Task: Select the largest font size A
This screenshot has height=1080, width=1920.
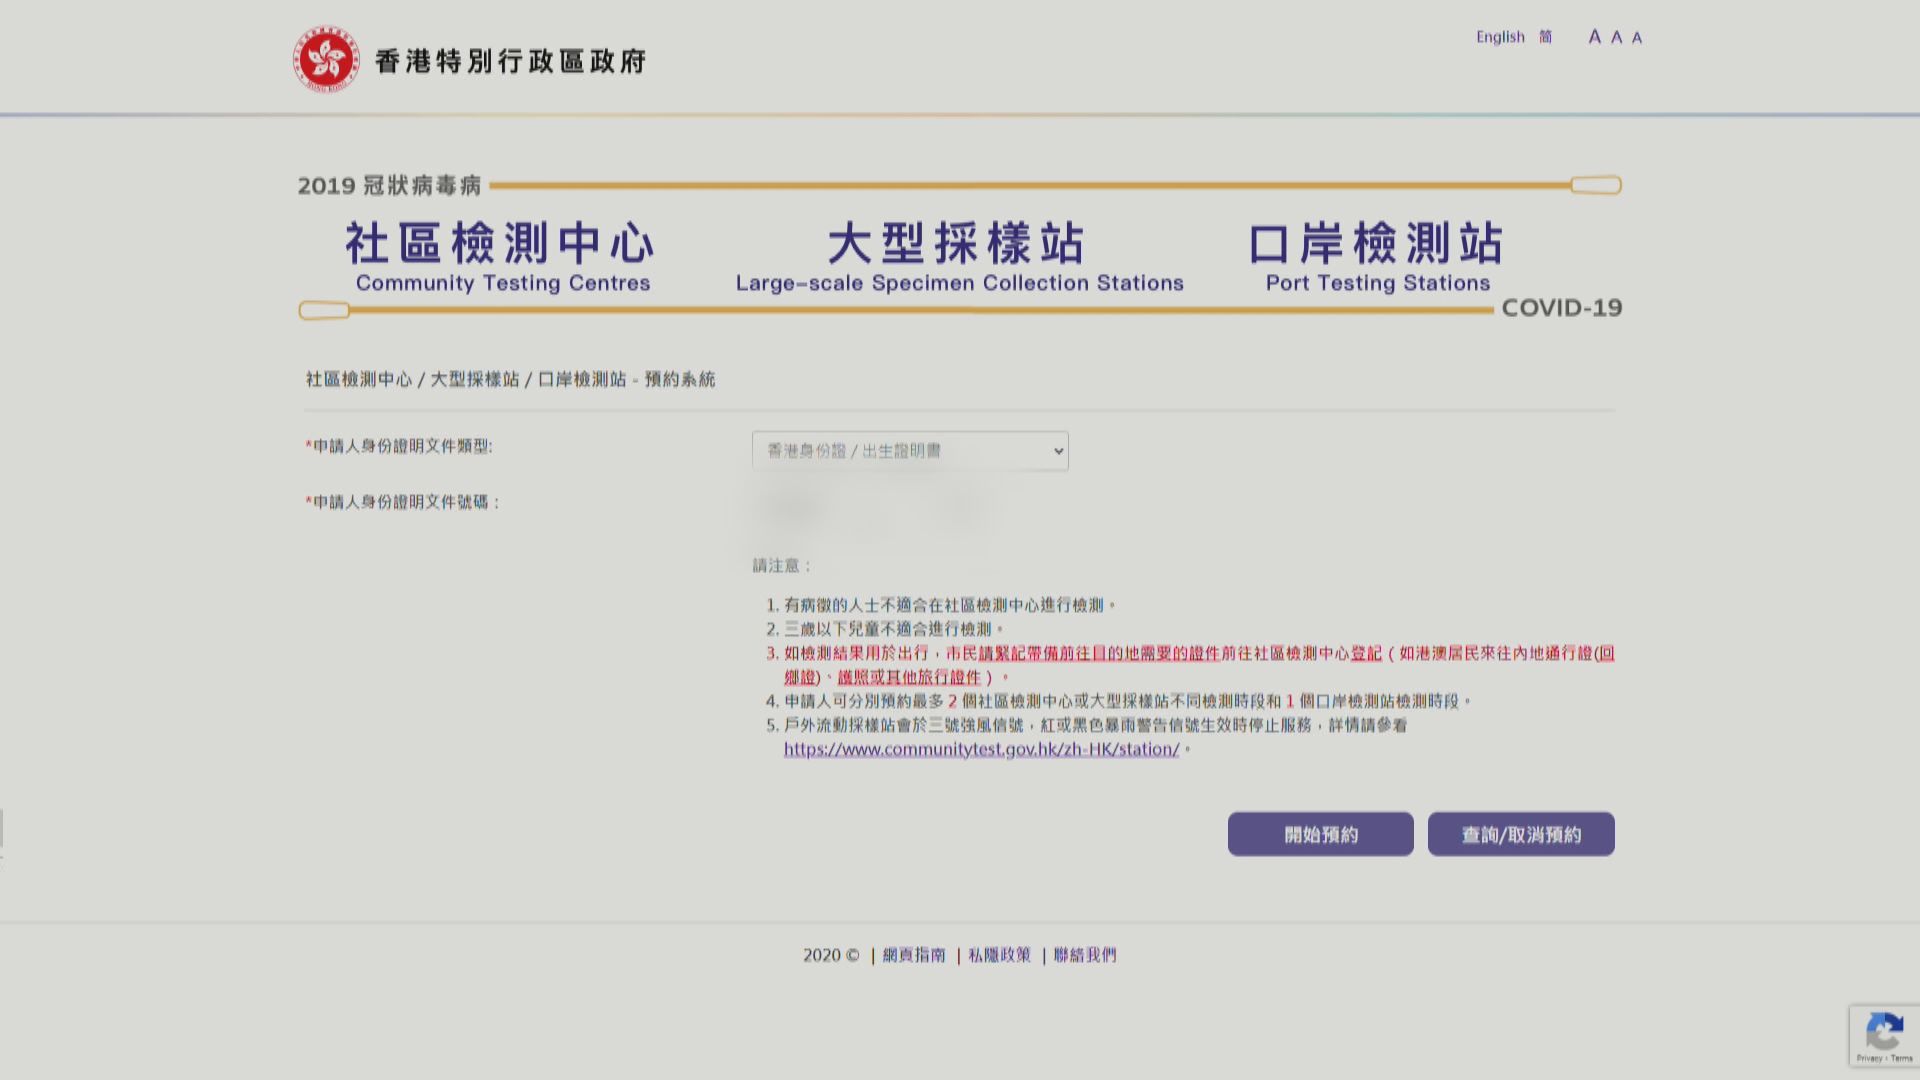Action: pos(1594,37)
